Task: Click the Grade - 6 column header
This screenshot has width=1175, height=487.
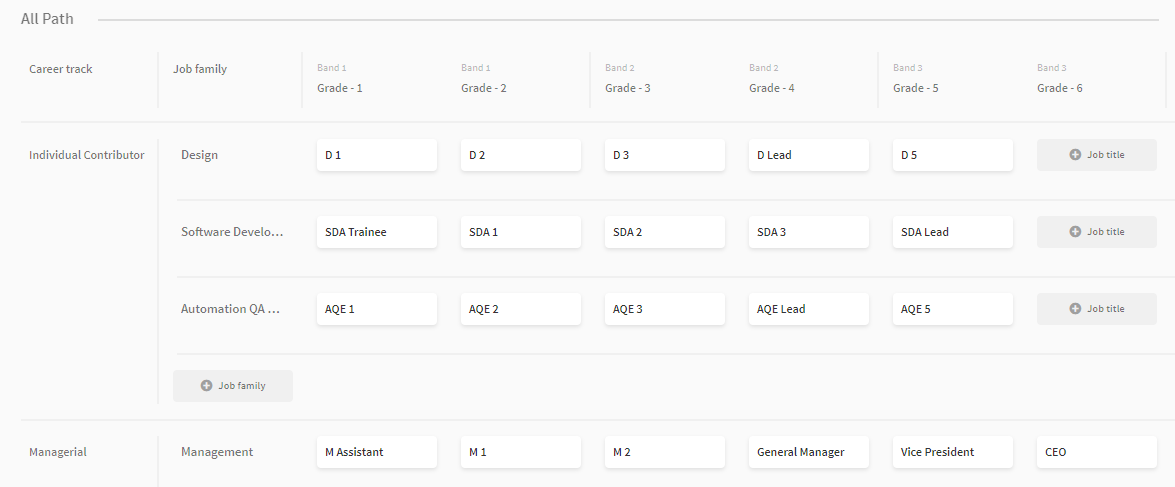Action: click(1059, 88)
